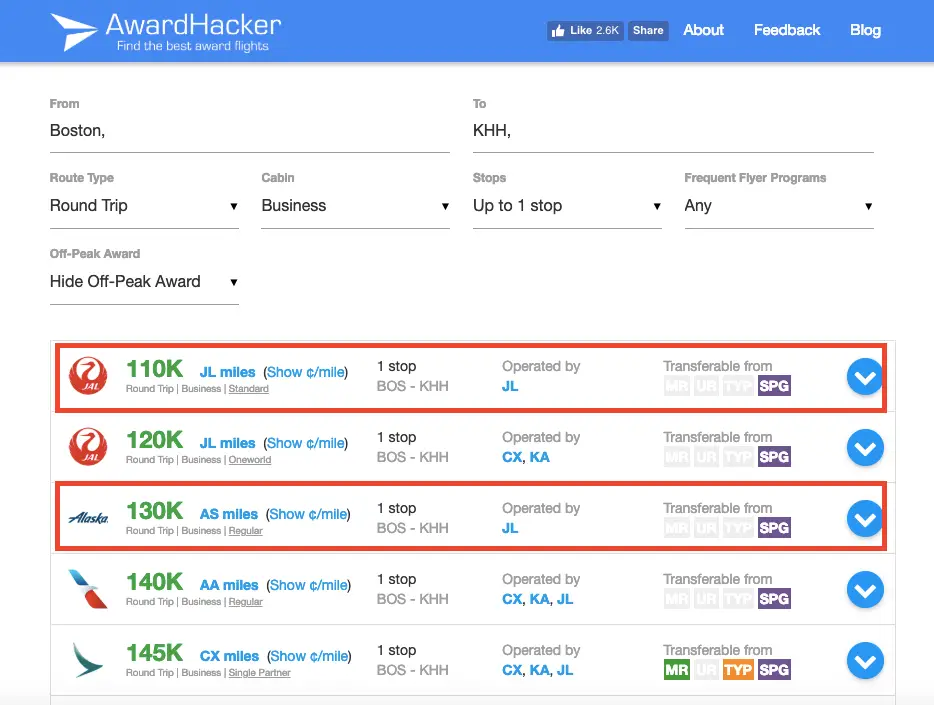Expand the 140K AA miles result
The width and height of the screenshot is (934, 705).
(865, 589)
